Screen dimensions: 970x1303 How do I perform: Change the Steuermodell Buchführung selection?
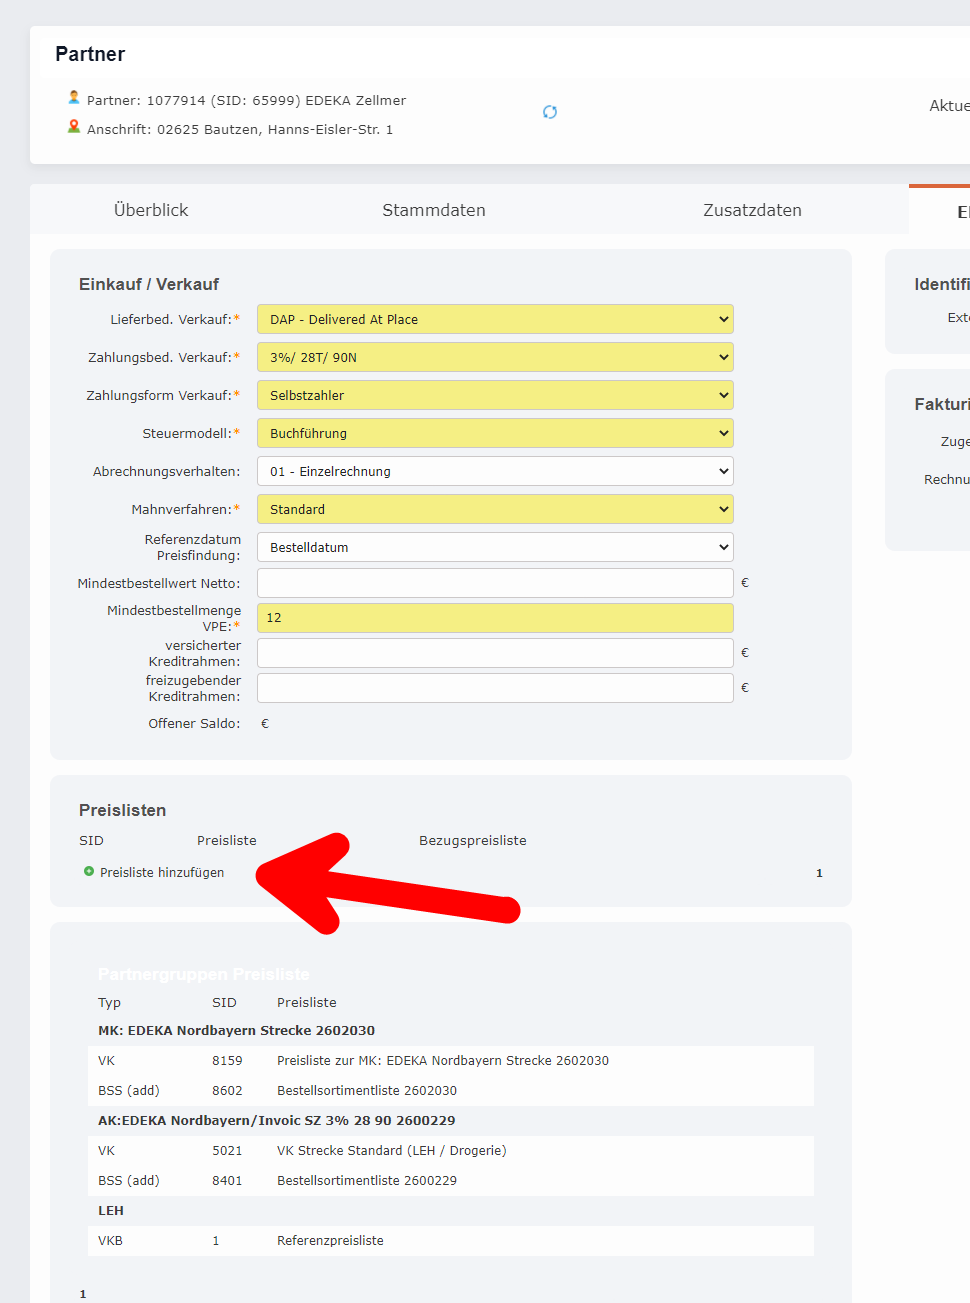495,433
